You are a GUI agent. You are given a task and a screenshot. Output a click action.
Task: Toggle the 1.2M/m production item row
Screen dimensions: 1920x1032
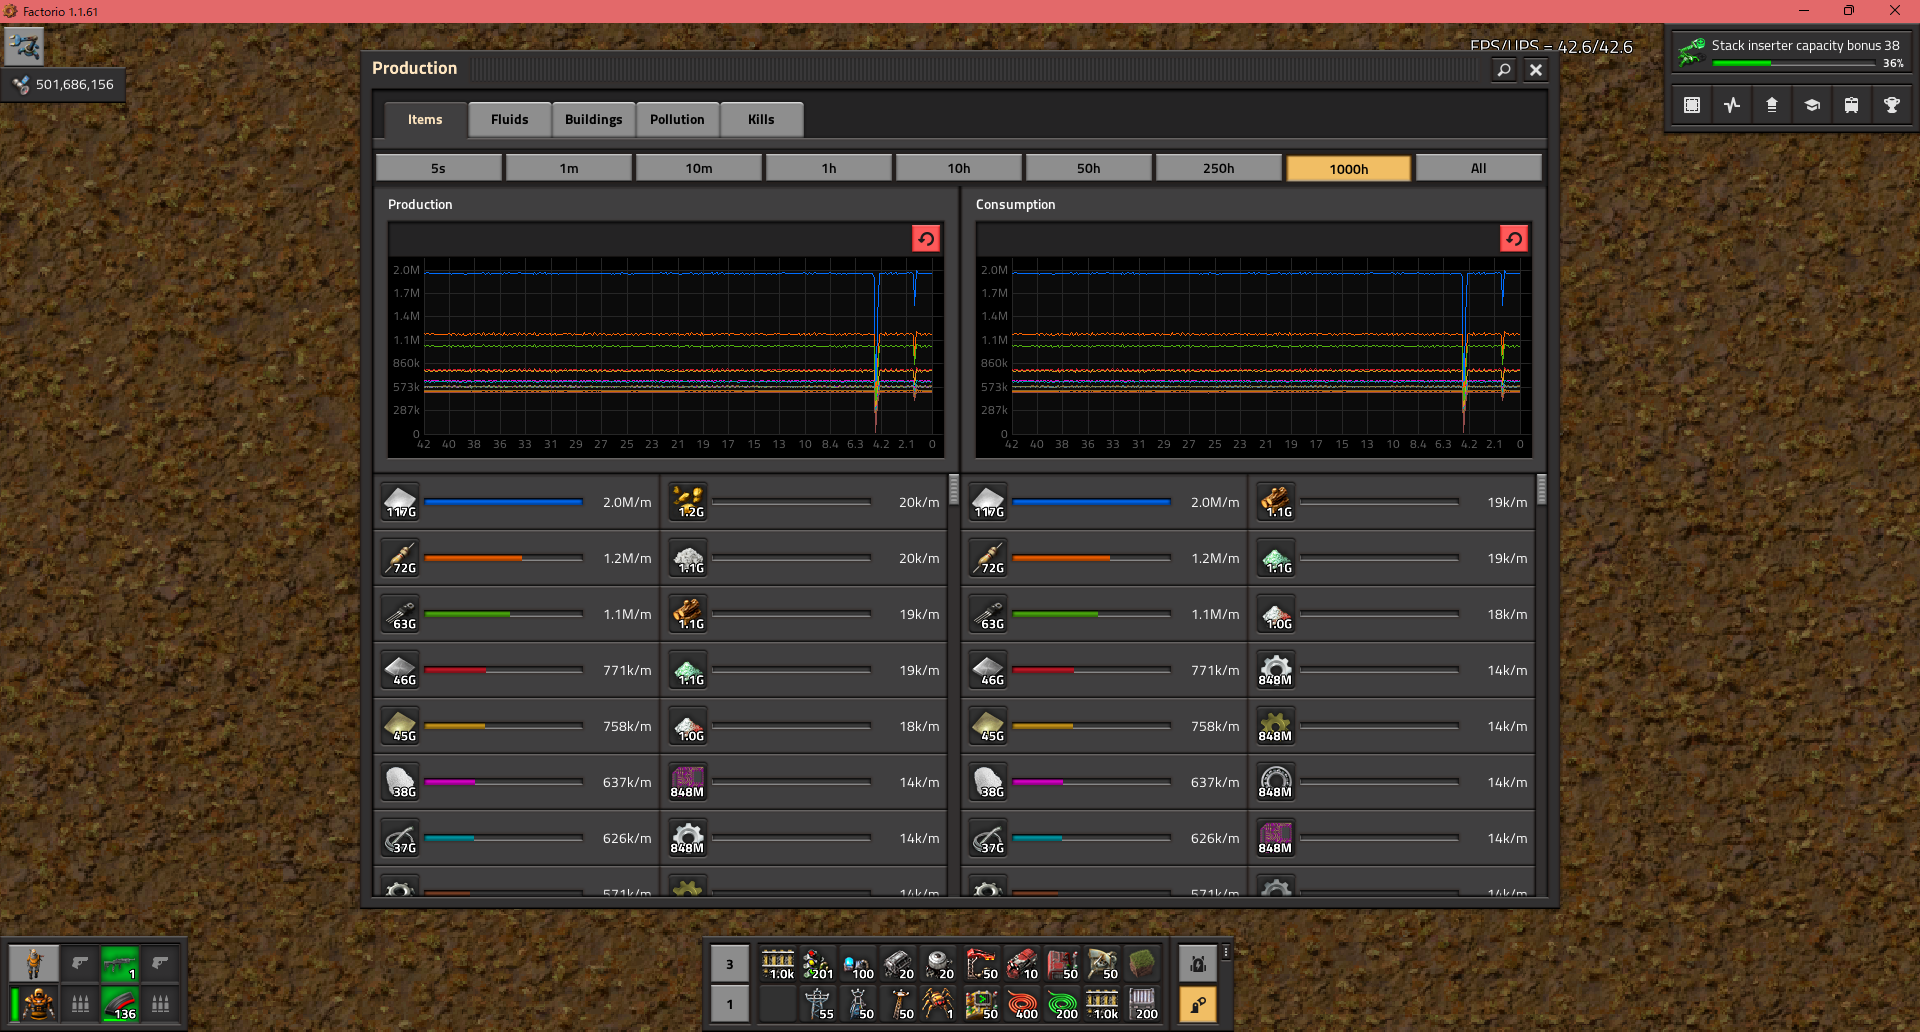click(x=517, y=558)
